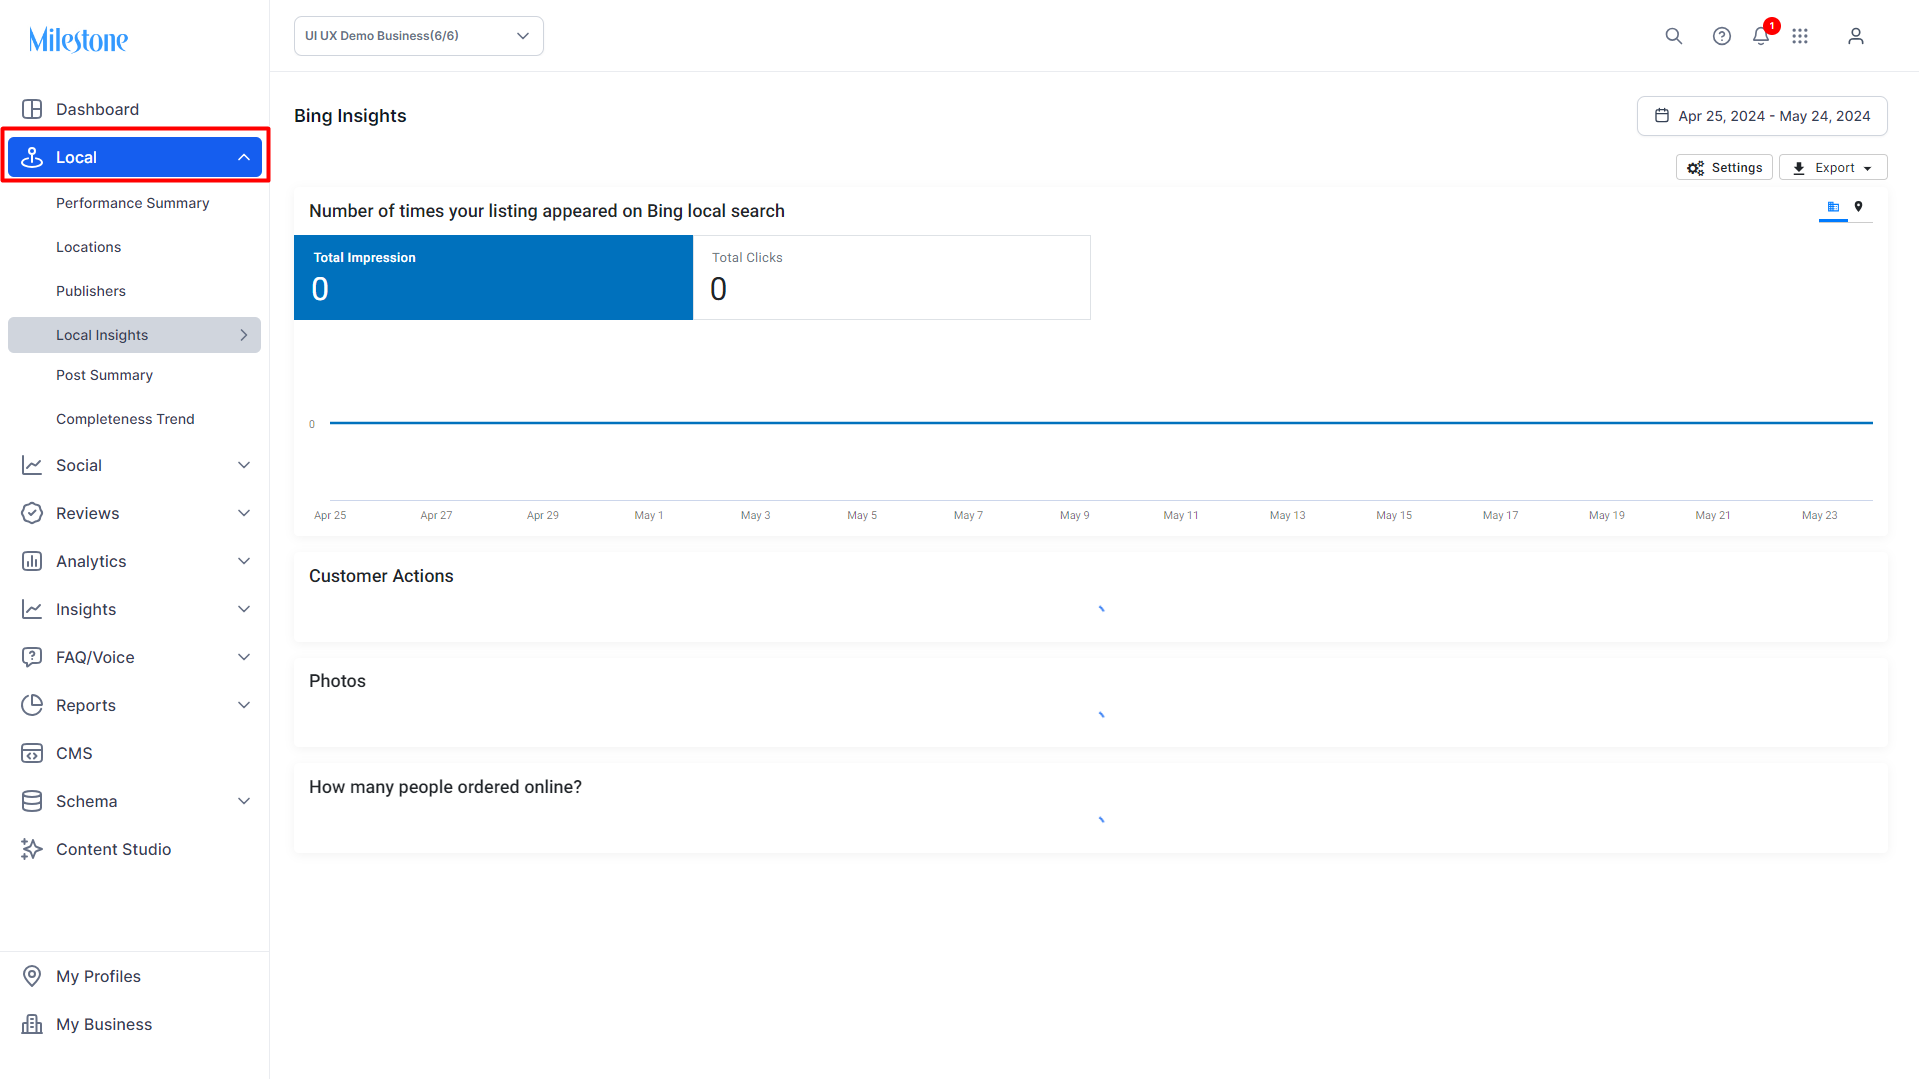1919x1079 pixels.
Task: Click the CMS code window icon
Action: tap(32, 753)
